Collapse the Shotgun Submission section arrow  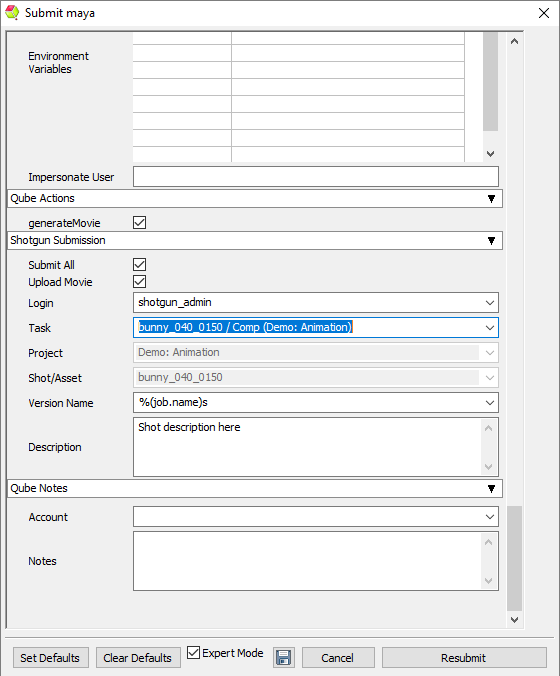pyautogui.click(x=491, y=241)
